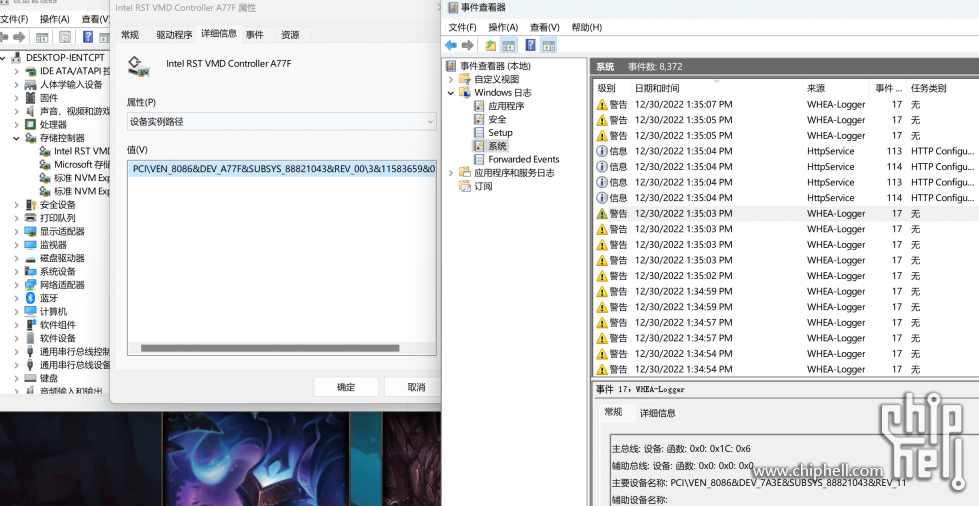Screen dimensions: 979x506
Task: Go back in Event Viewer toolbar
Action: click(451, 45)
